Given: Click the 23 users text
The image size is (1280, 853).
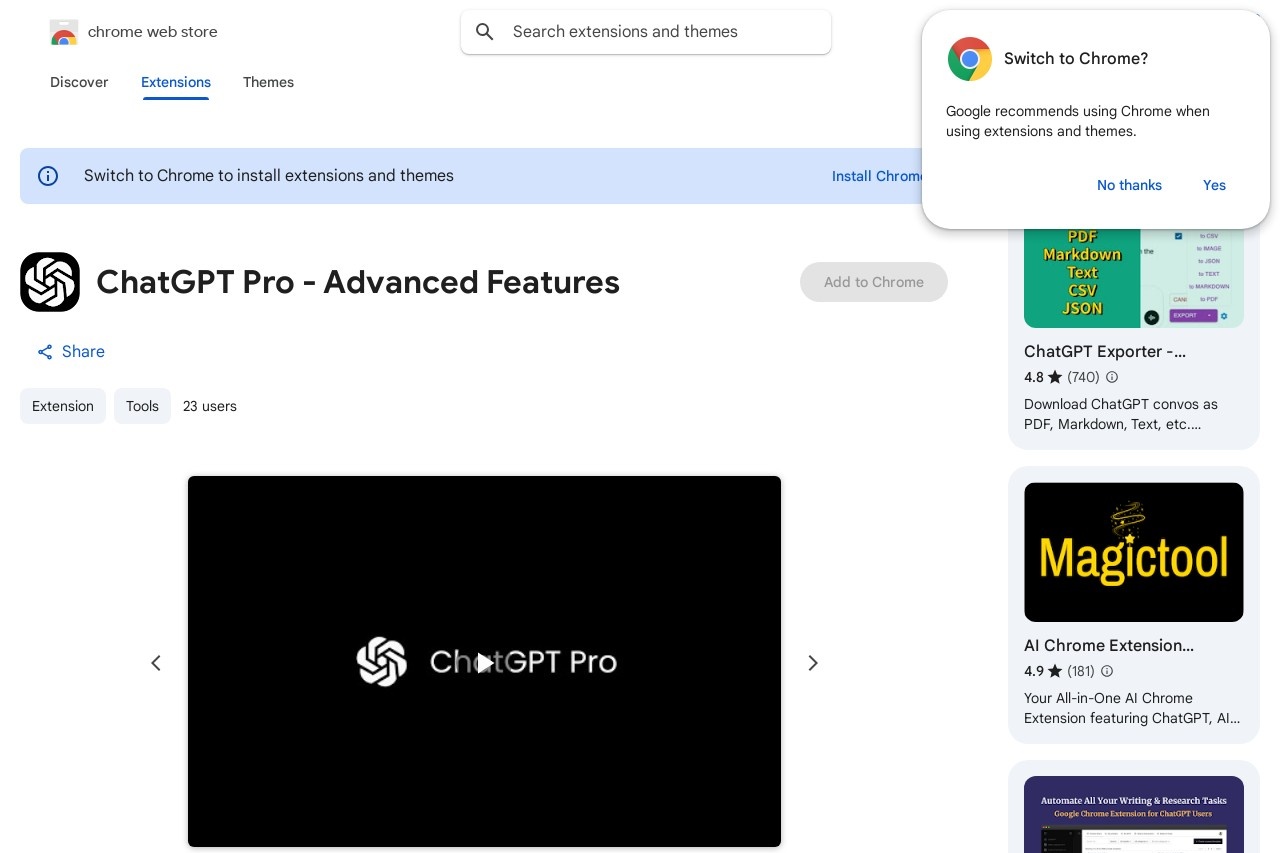Looking at the screenshot, I should [x=210, y=406].
